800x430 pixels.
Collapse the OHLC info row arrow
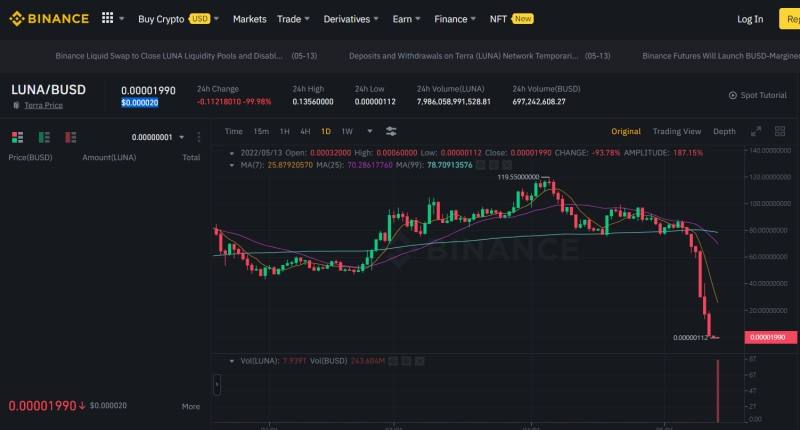coord(232,153)
